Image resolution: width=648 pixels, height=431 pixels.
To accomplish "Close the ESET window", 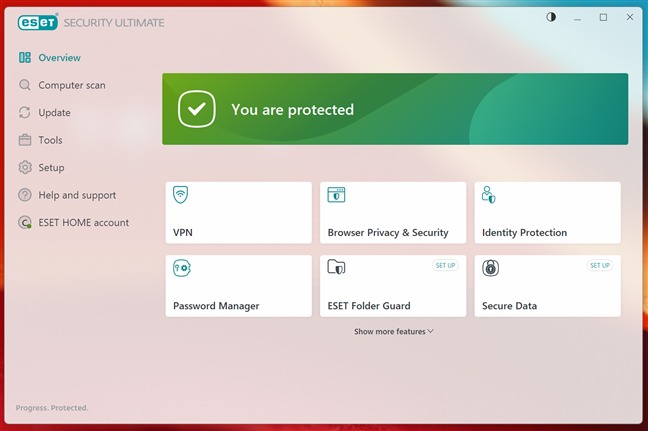I will [x=630, y=17].
